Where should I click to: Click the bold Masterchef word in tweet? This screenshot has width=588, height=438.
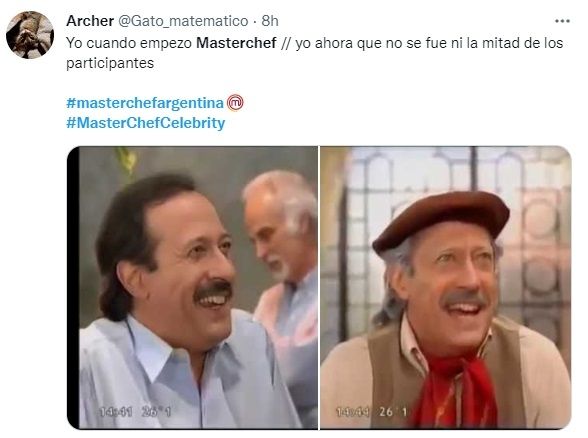click(x=236, y=43)
